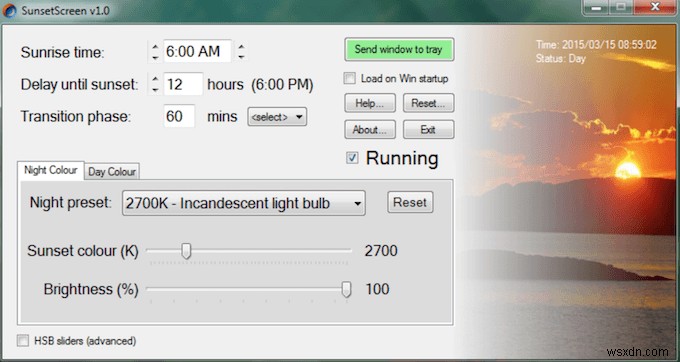Increase delay until sunset hours up arrow
This screenshot has height=362, width=680.
pos(155,79)
